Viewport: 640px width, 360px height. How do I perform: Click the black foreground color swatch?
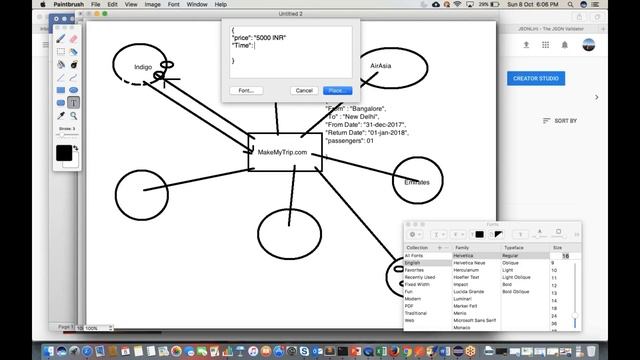point(64,153)
